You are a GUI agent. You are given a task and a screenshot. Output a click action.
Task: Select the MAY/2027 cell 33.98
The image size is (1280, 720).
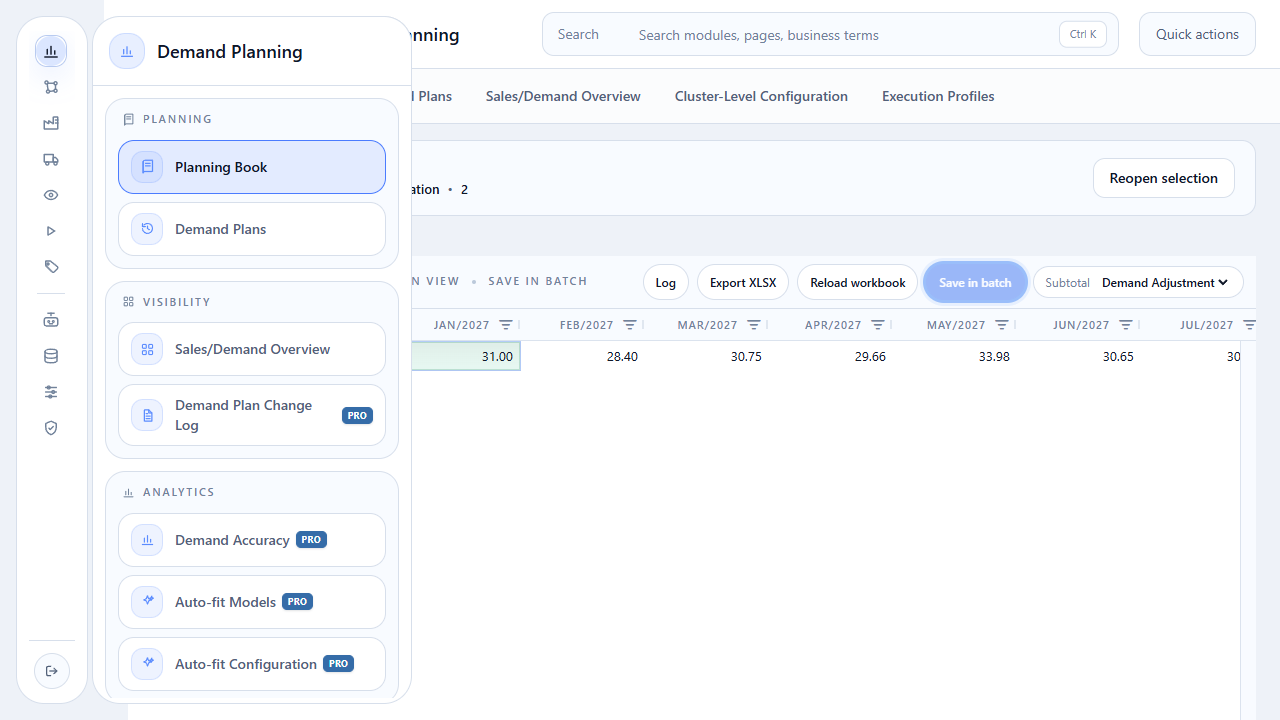[x=954, y=356]
